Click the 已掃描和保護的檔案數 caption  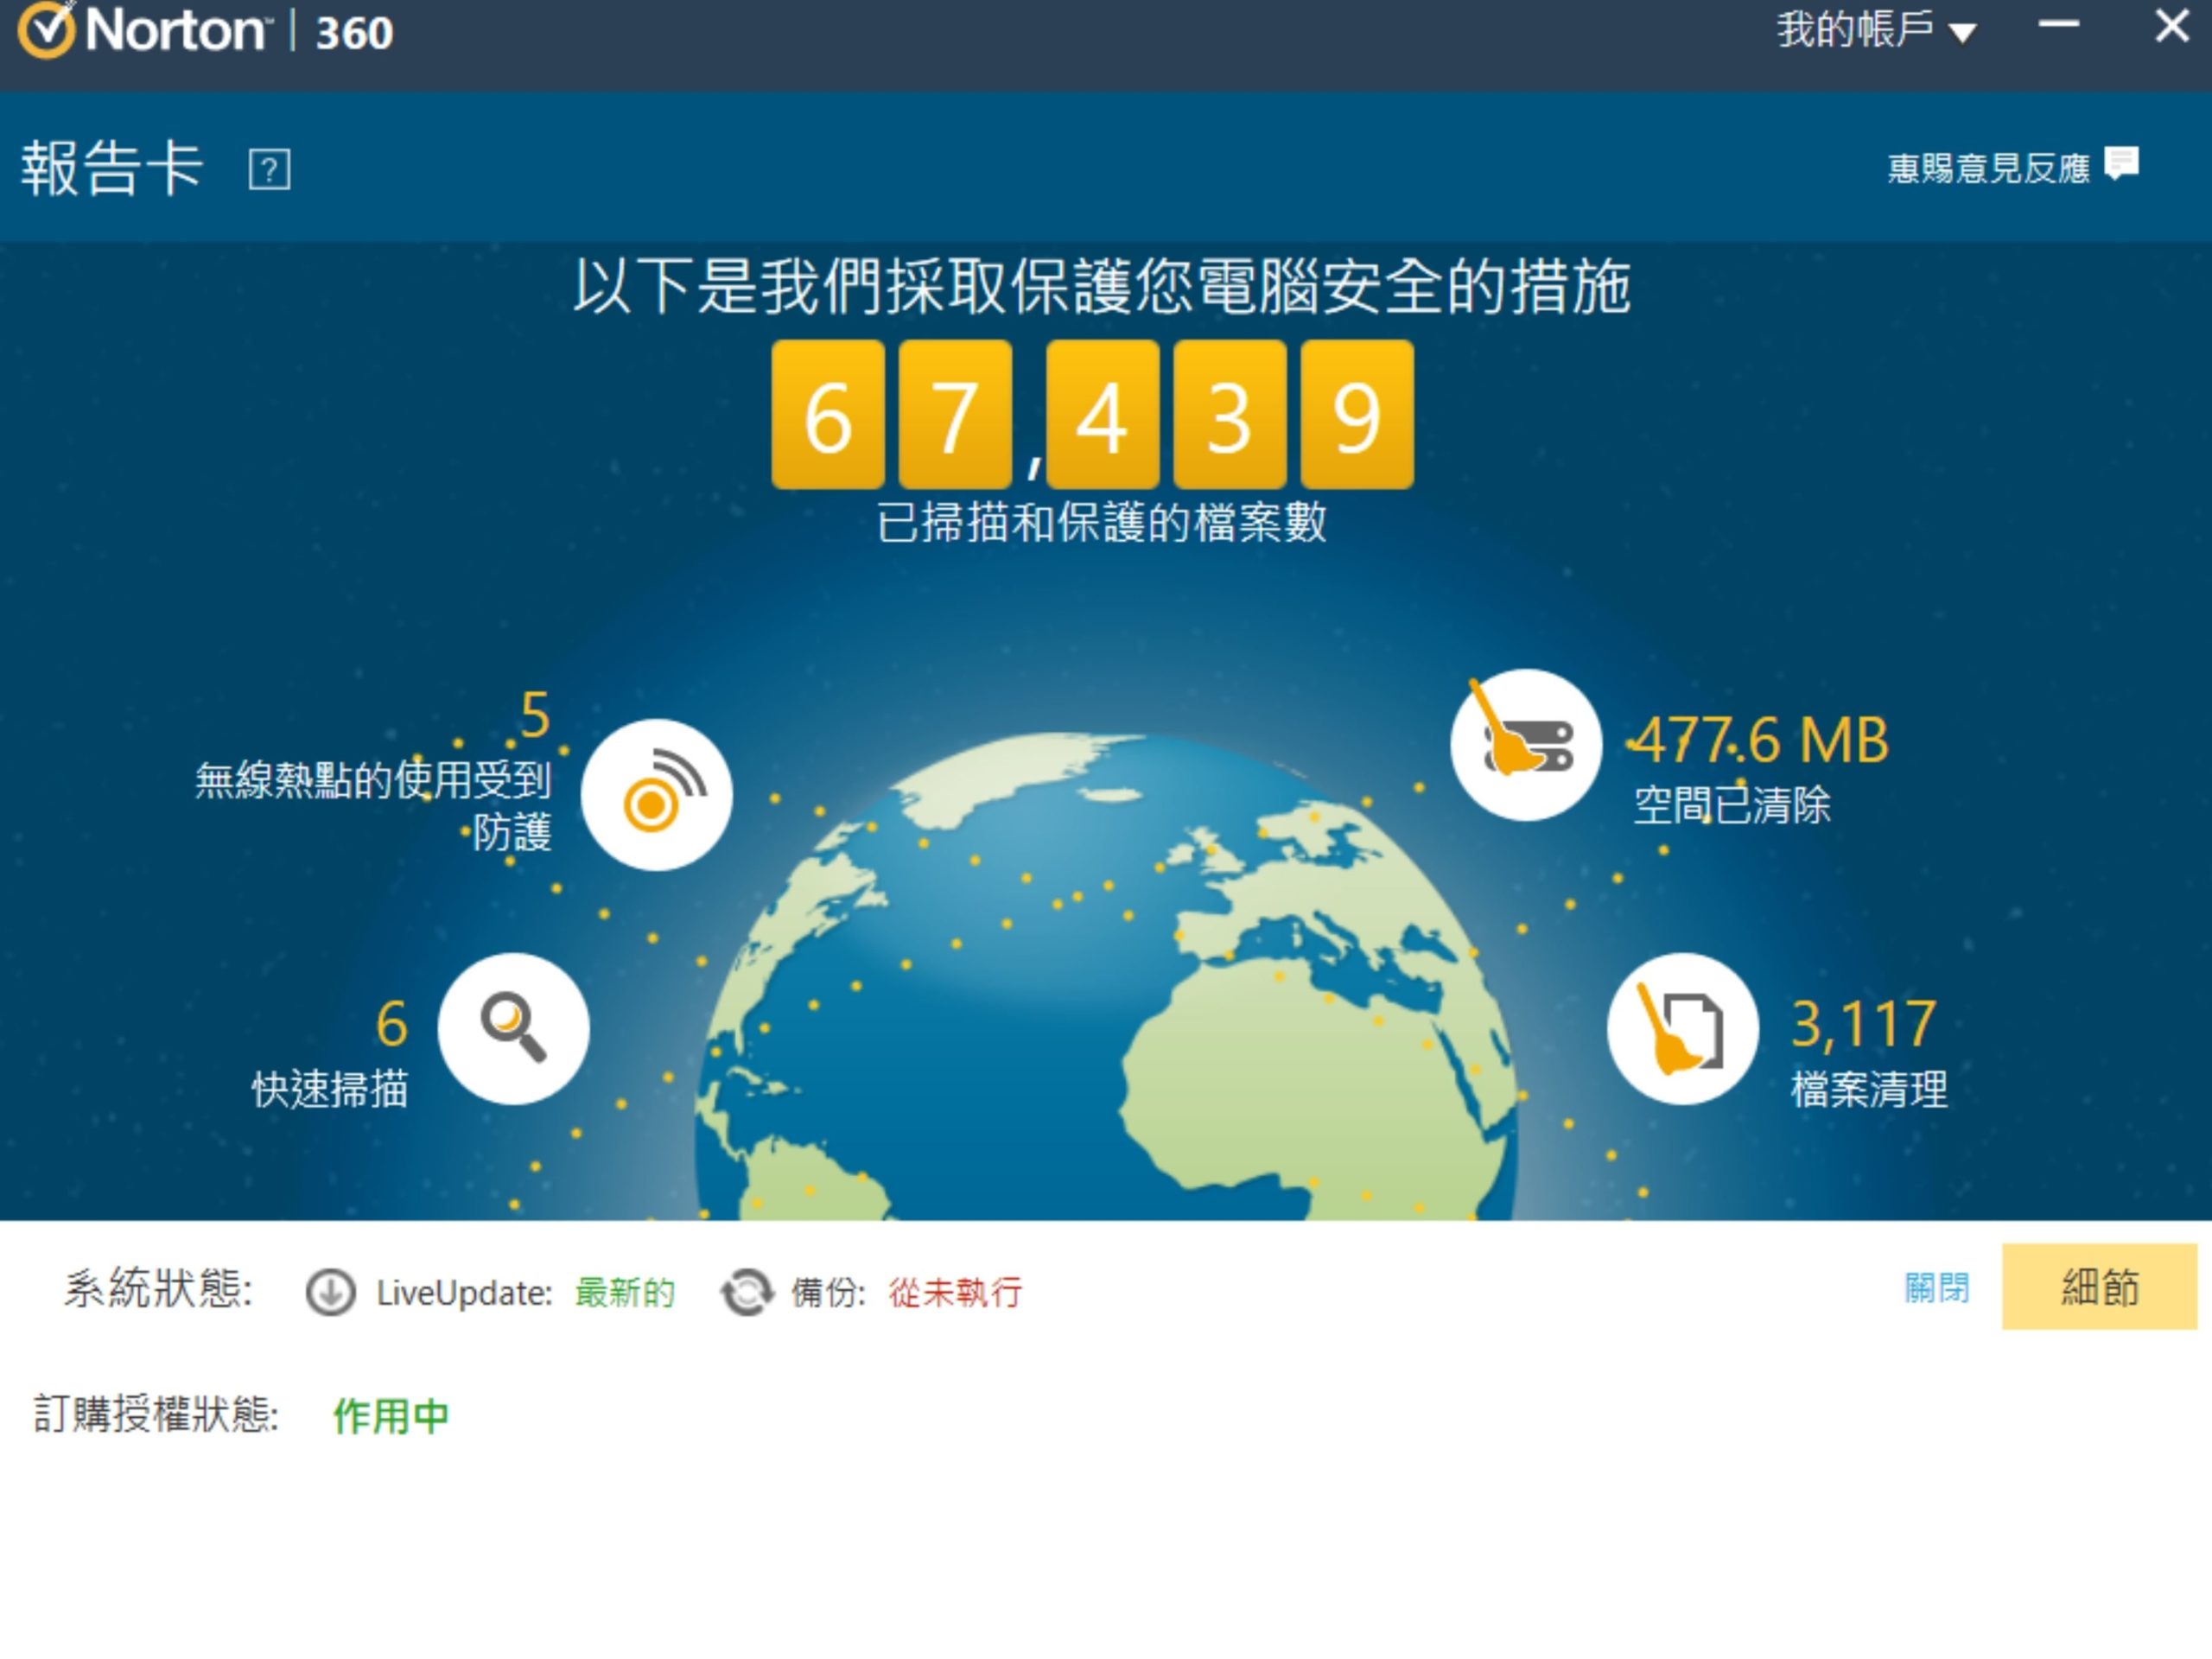1102,522
